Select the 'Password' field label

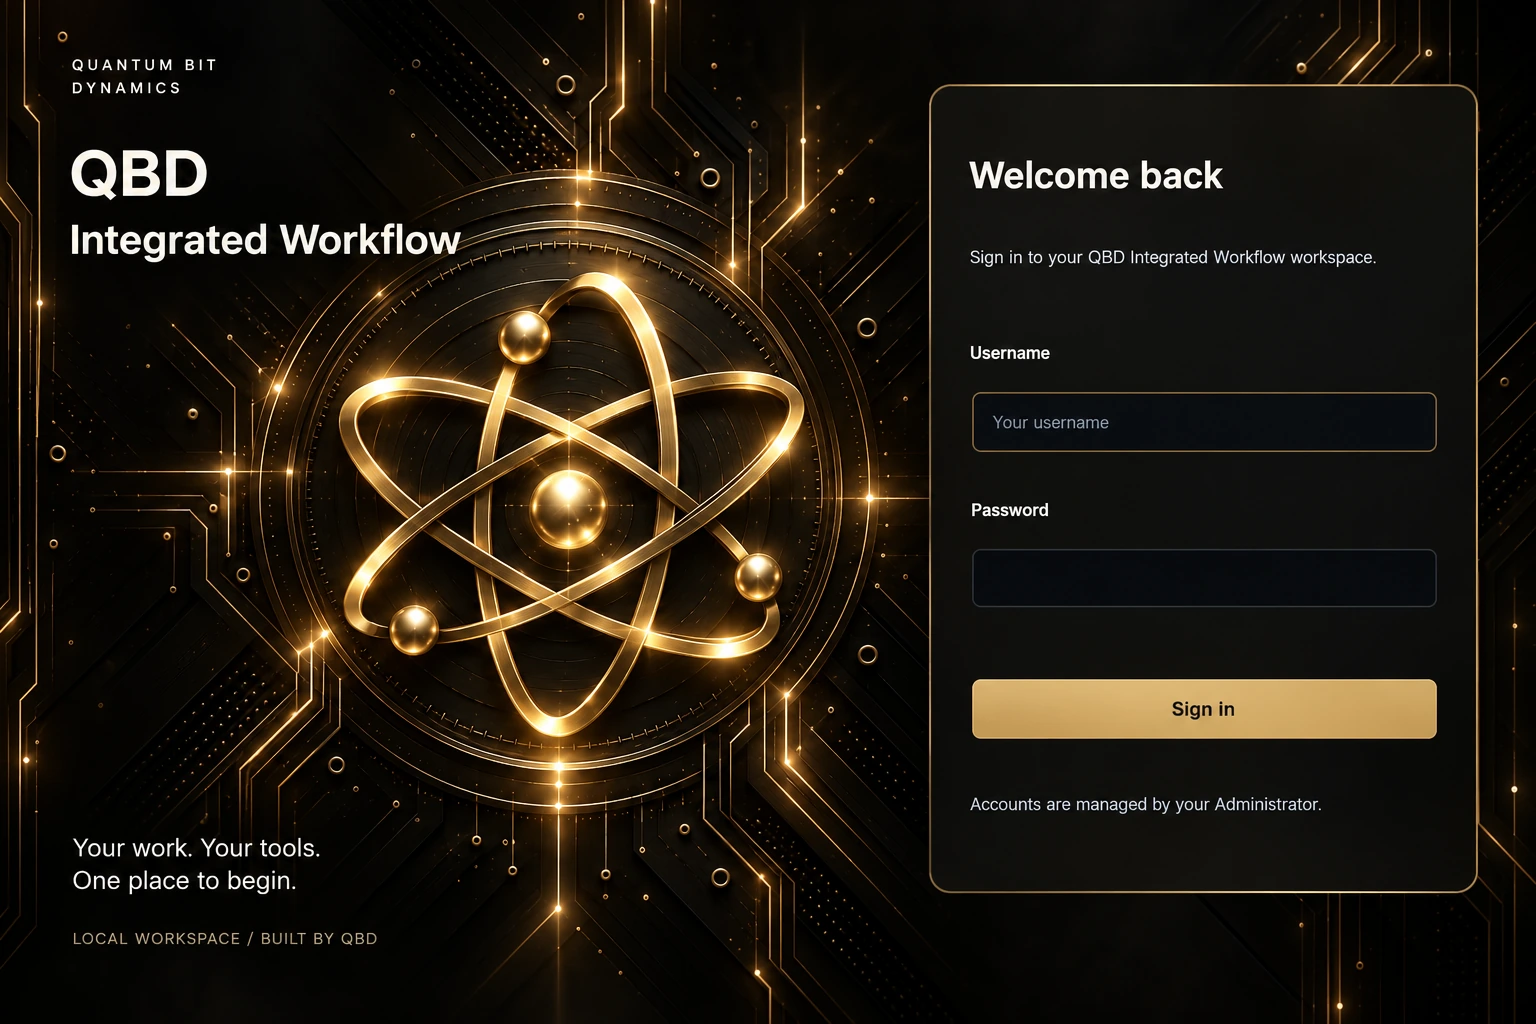coord(1010,510)
